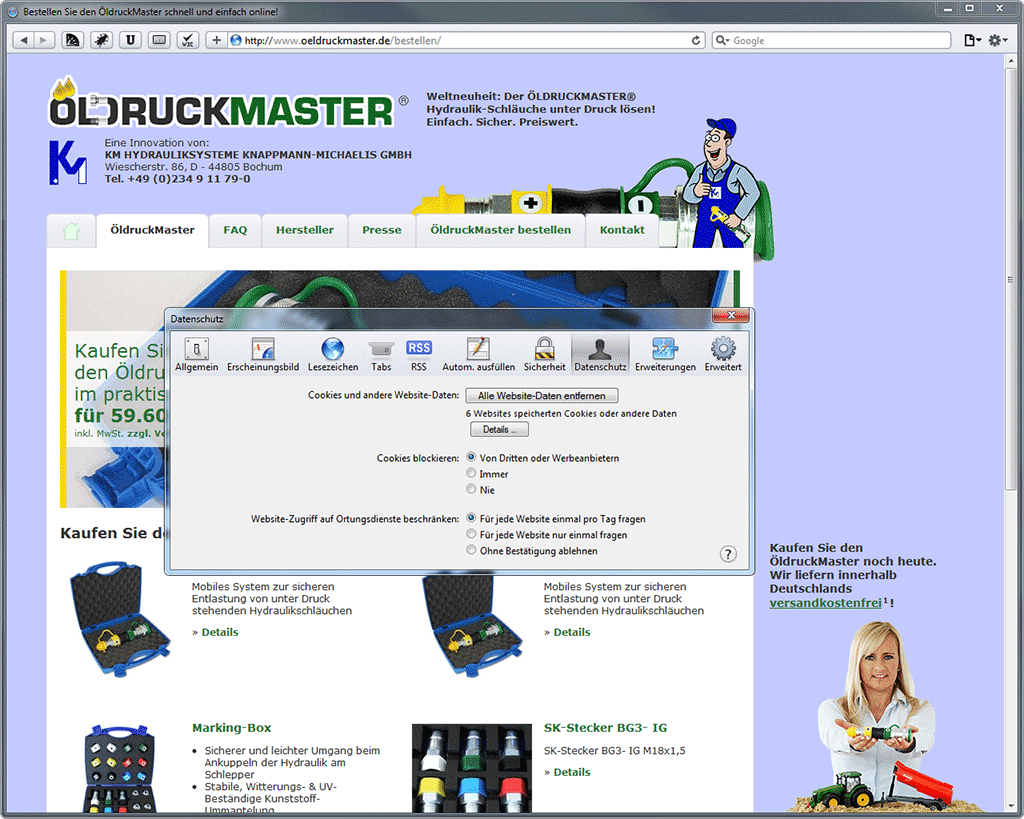Choose 'Für jede Website nur einmal fragen'
The image size is (1024, 819).
click(x=471, y=534)
